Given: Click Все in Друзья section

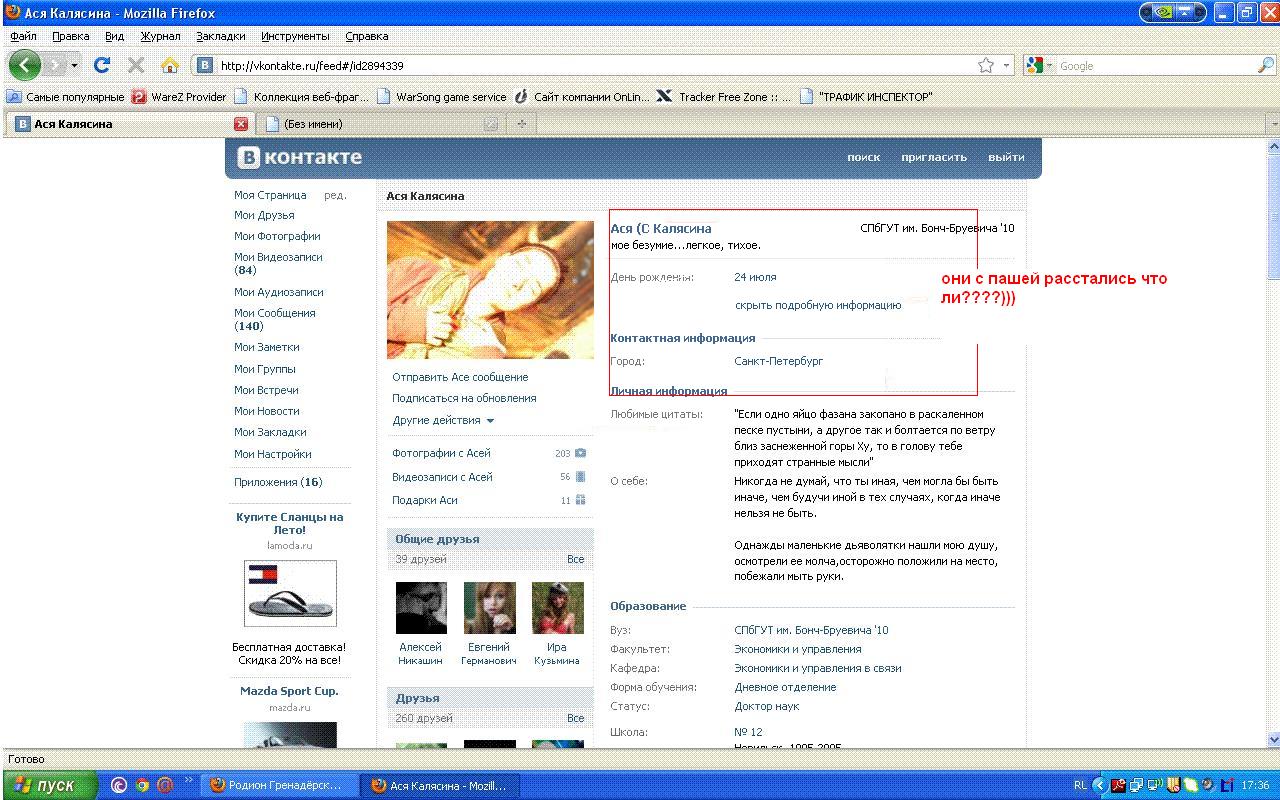Looking at the screenshot, I should click(575, 718).
